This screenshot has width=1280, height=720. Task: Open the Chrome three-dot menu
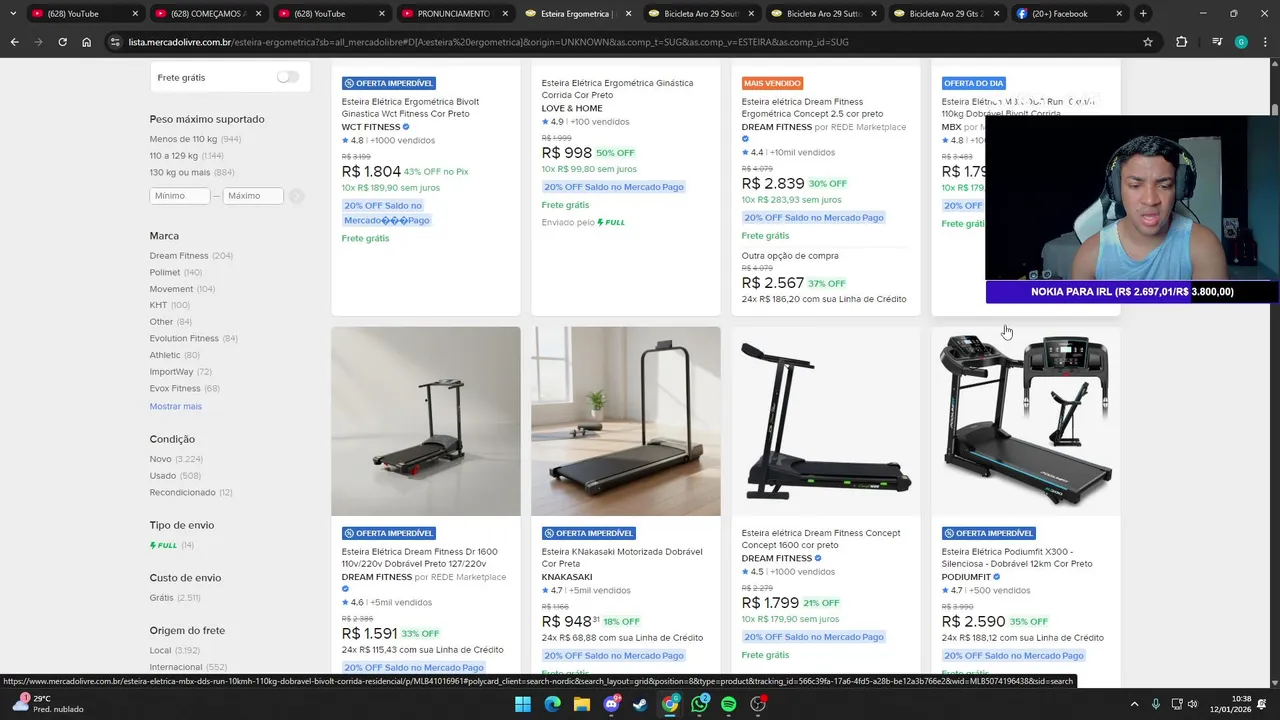(1265, 42)
